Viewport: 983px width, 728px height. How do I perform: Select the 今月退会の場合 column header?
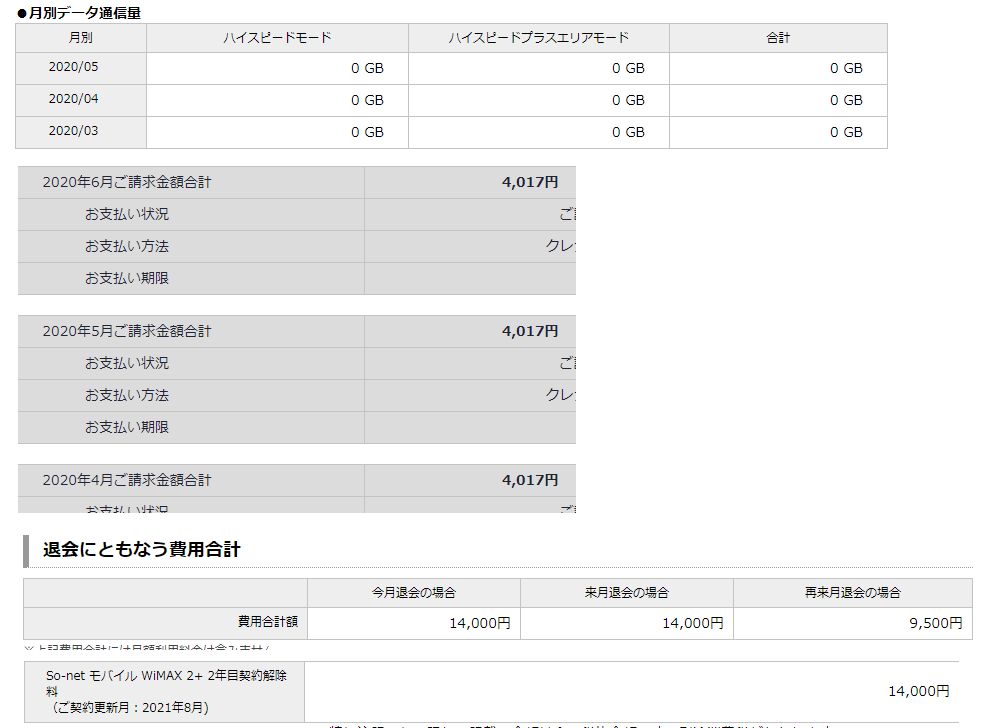pos(413,593)
